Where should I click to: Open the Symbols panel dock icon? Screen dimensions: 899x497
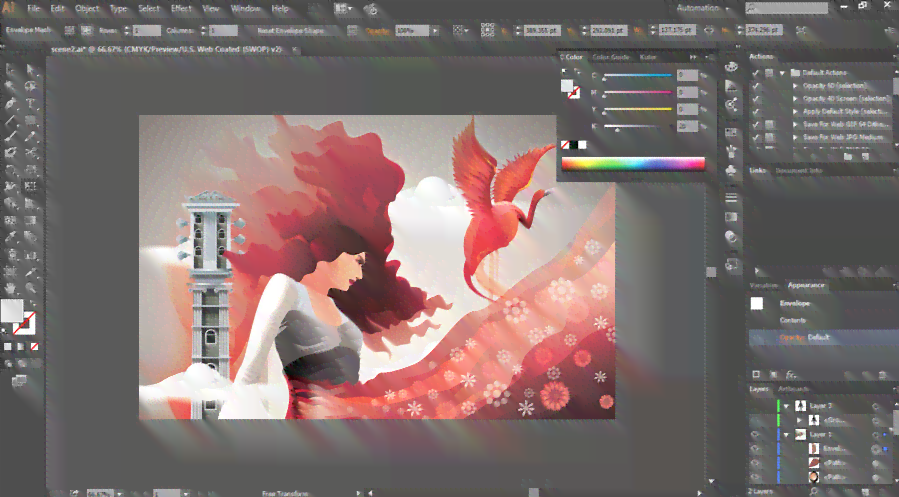coord(731,171)
